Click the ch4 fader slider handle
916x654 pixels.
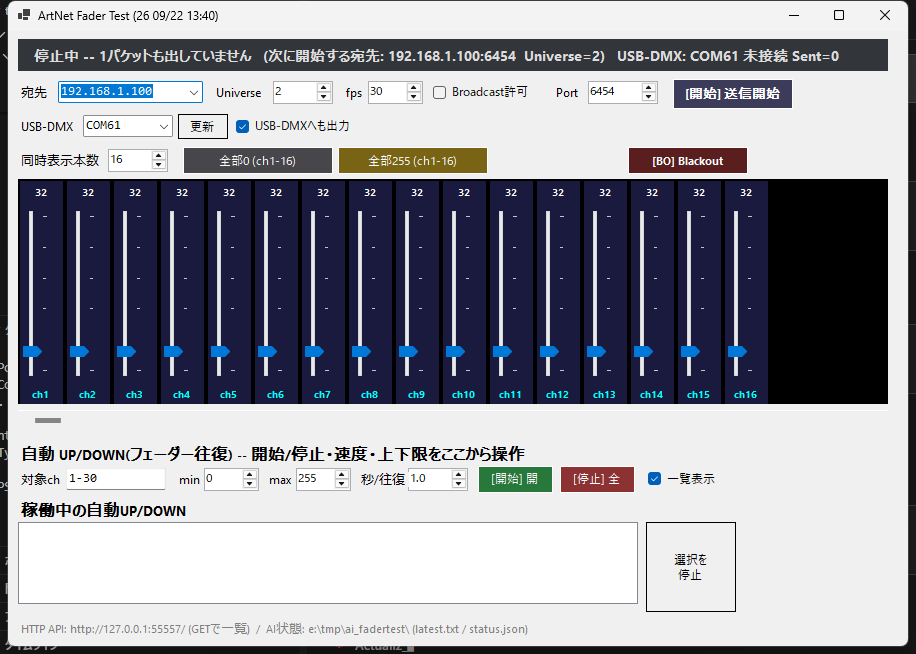click(x=173, y=352)
